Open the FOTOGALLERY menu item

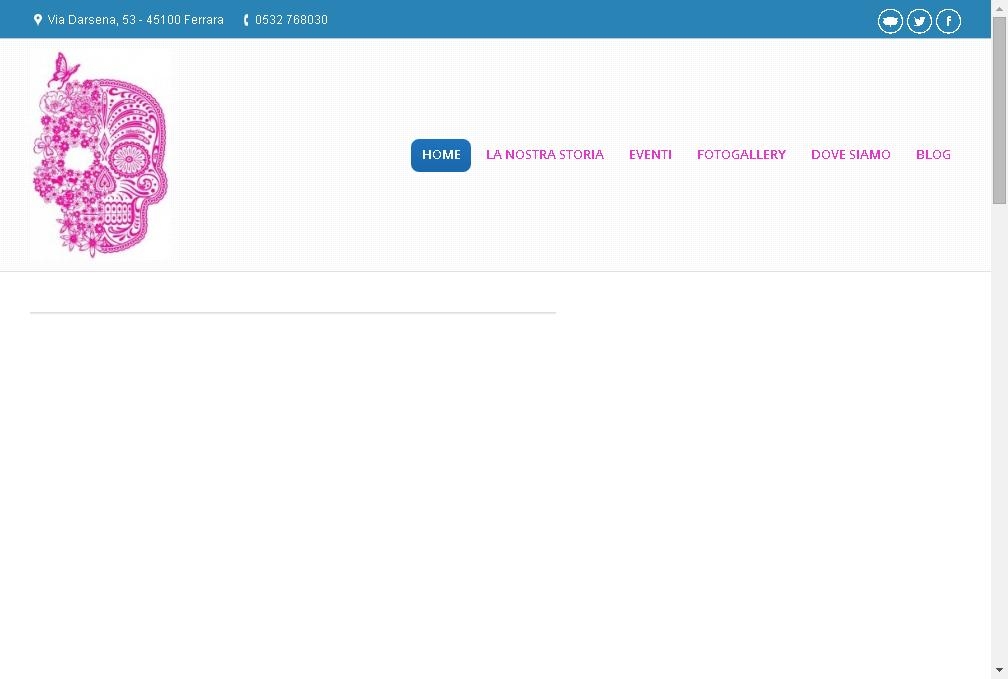741,155
